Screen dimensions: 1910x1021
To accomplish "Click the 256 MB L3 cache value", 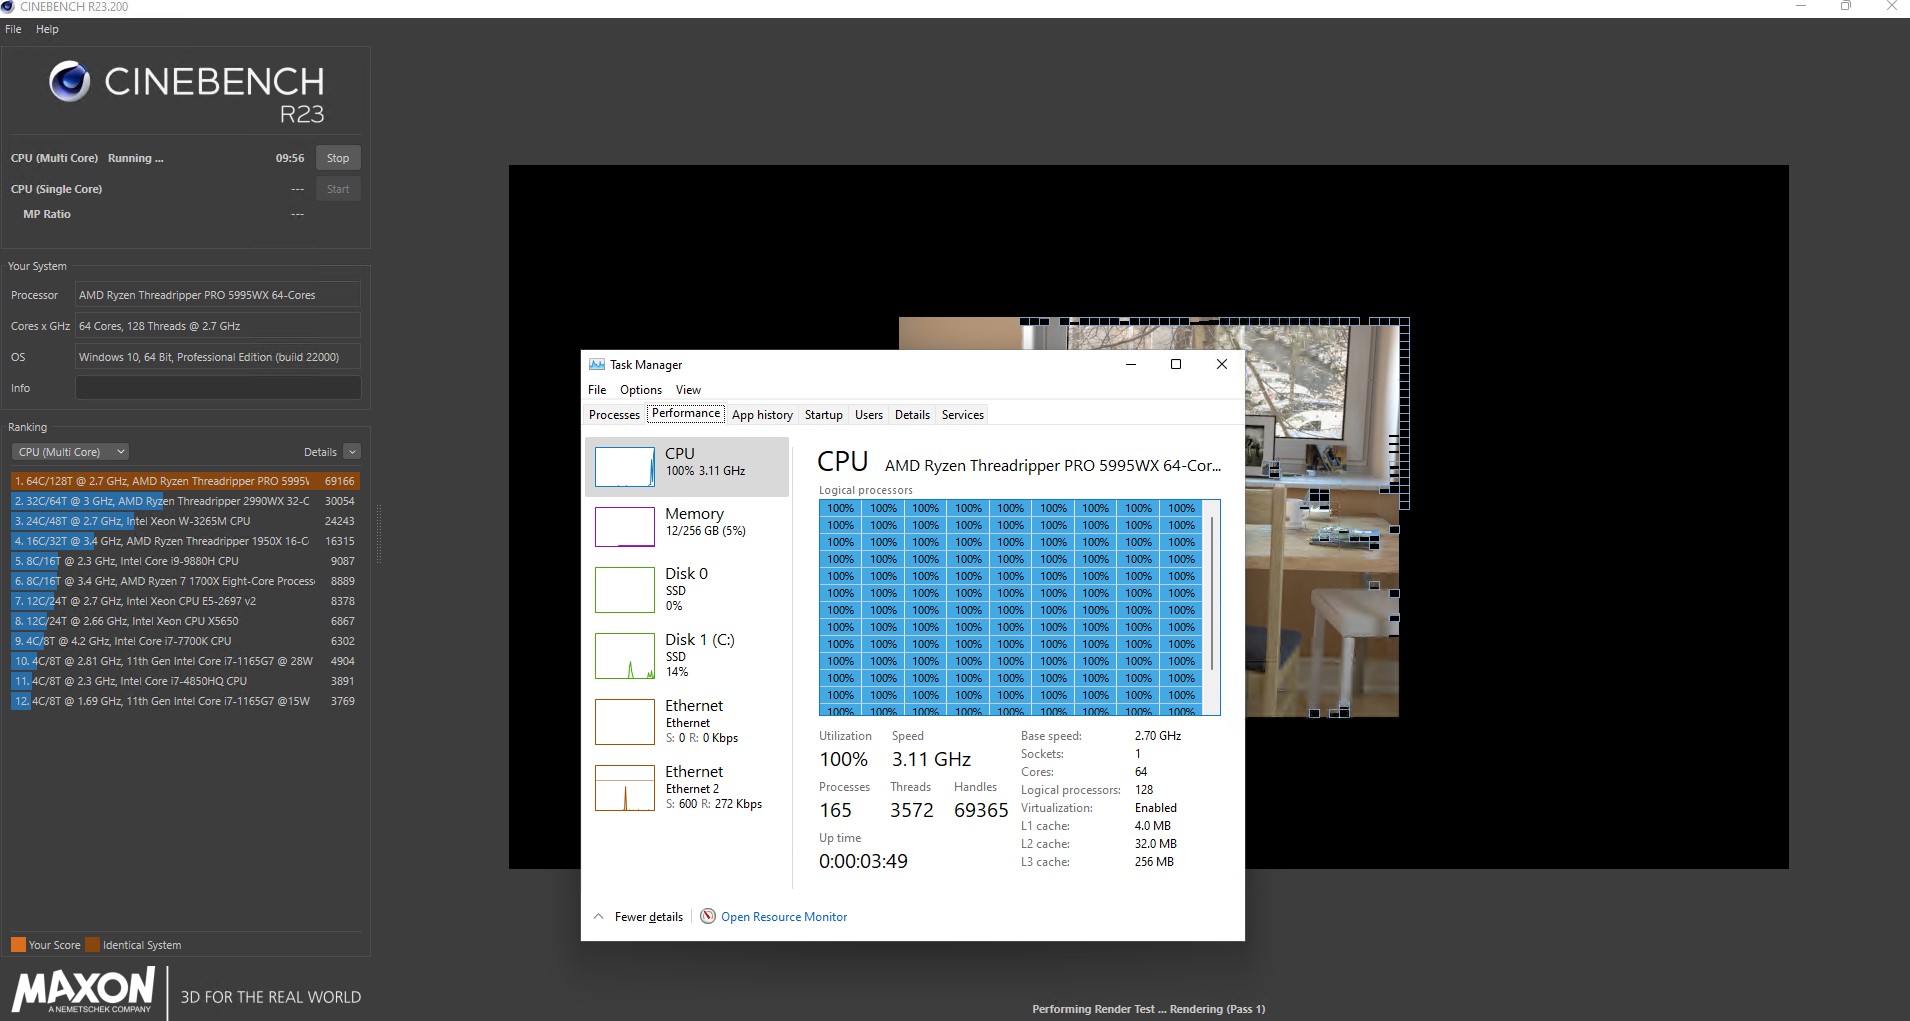I will (1154, 862).
